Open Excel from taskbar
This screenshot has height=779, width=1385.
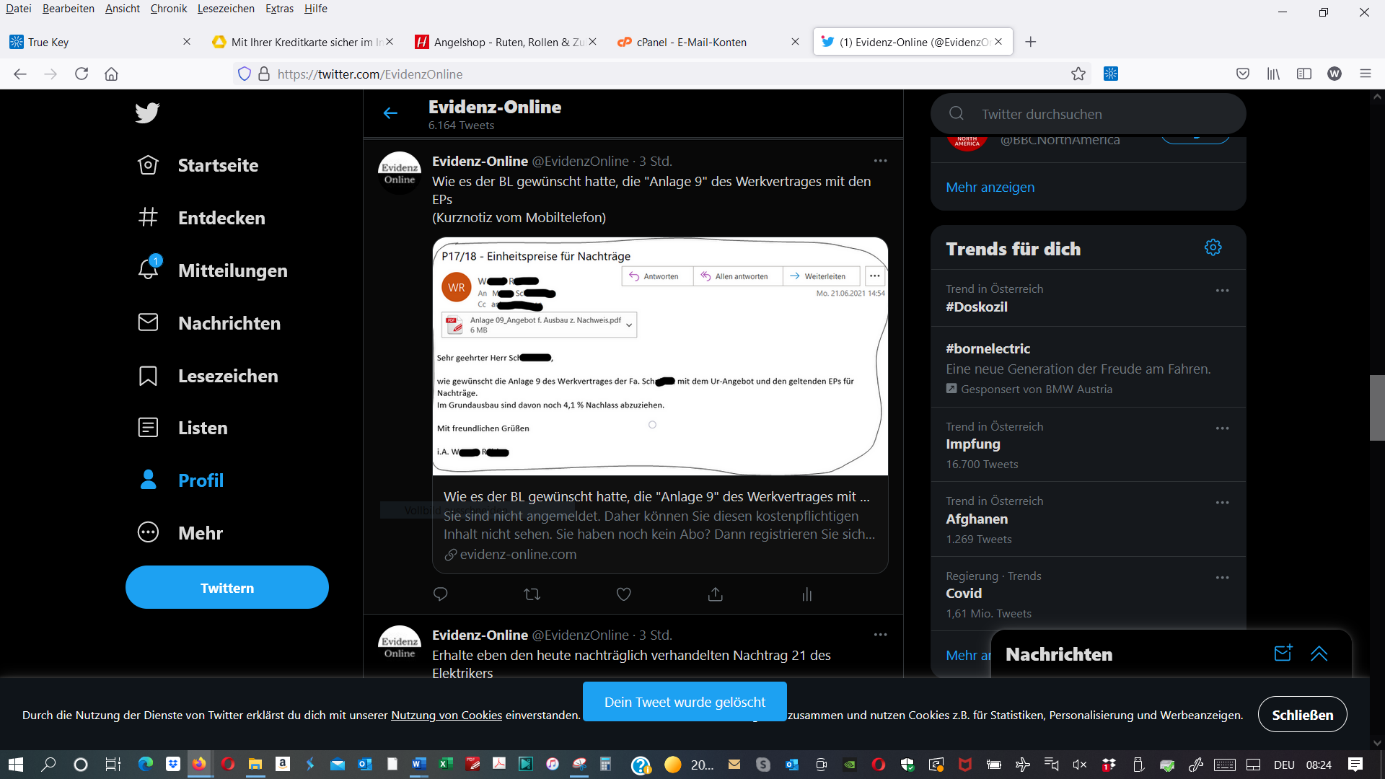click(446, 765)
